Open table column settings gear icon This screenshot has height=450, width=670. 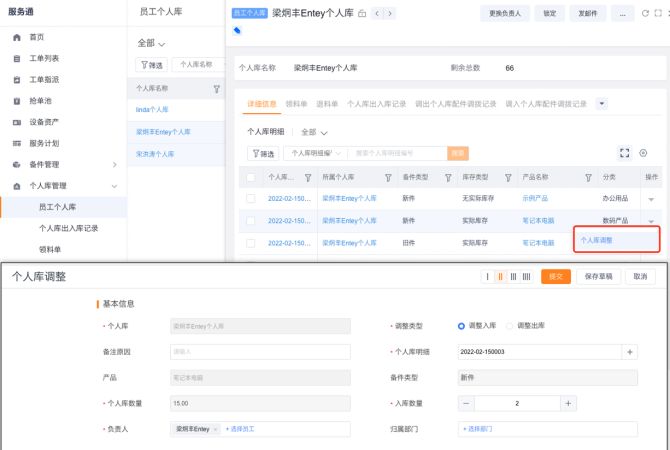point(643,153)
